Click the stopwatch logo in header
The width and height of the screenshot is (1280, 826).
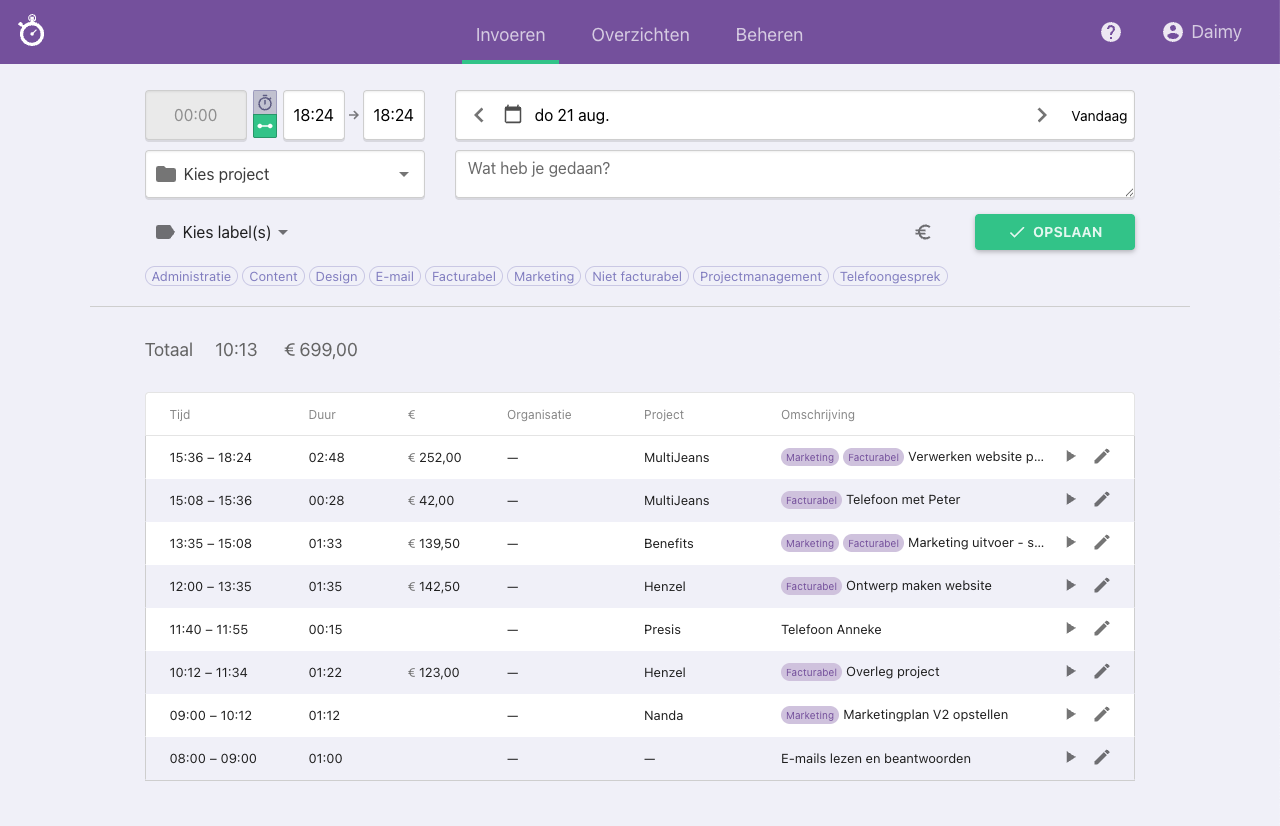click(32, 32)
